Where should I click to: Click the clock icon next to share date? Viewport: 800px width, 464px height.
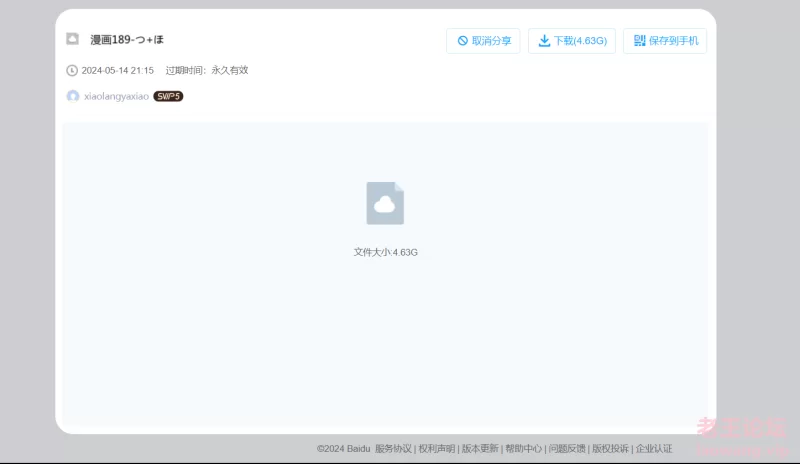pos(72,70)
